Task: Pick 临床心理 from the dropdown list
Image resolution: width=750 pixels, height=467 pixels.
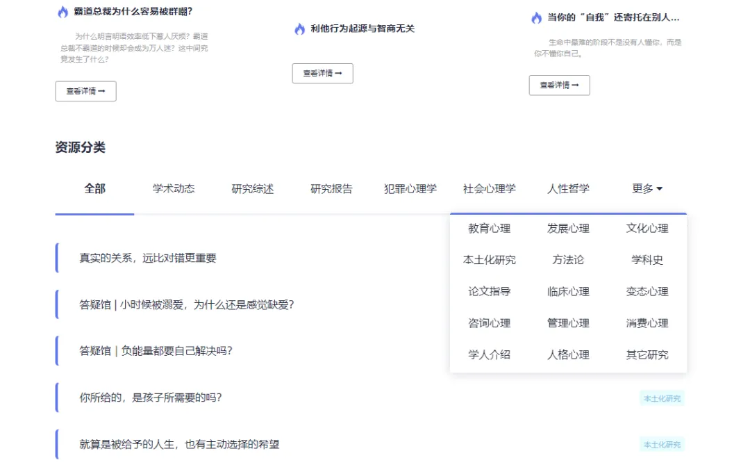Action: click(x=568, y=292)
